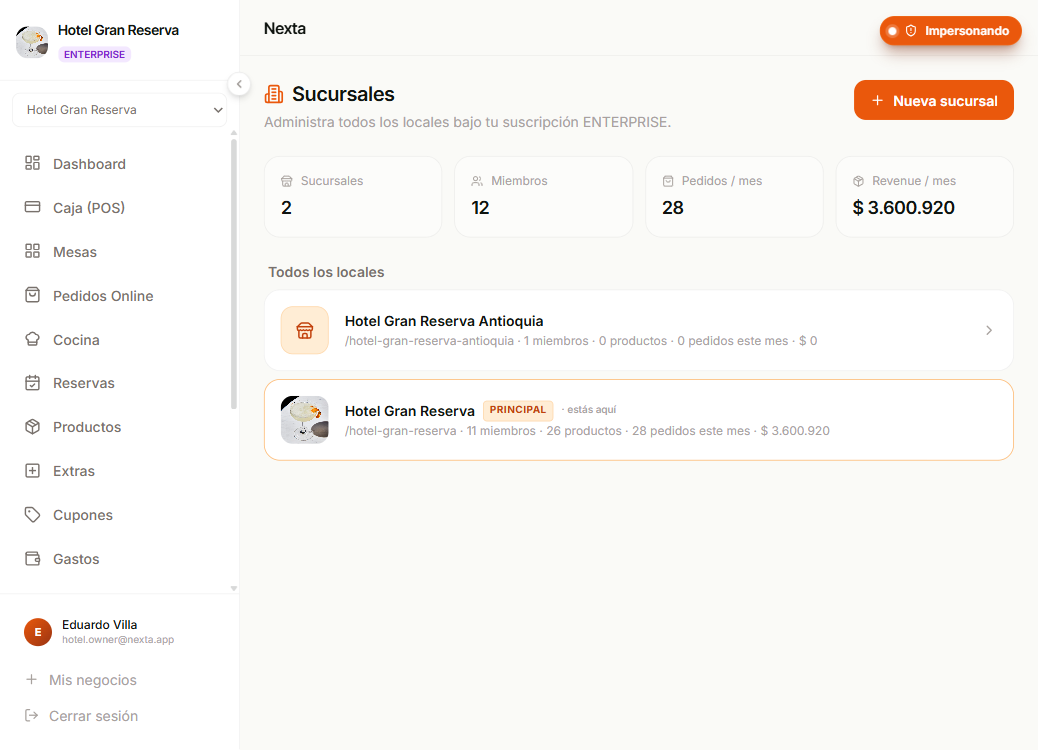Click the $ 3.600.920 revenue value card
Image resolution: width=1038 pixels, height=750 pixels.
click(x=924, y=197)
